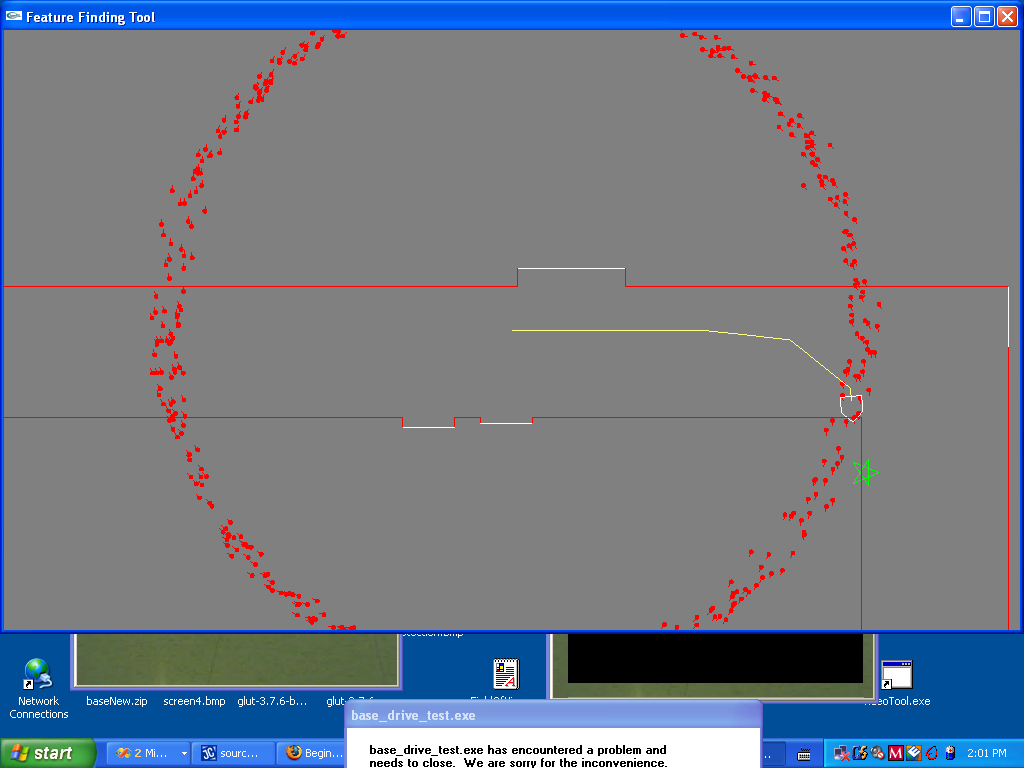Viewport: 1024px width, 768px height.
Task: Open the VideoTool.exe shortcut icon
Action: (x=897, y=675)
